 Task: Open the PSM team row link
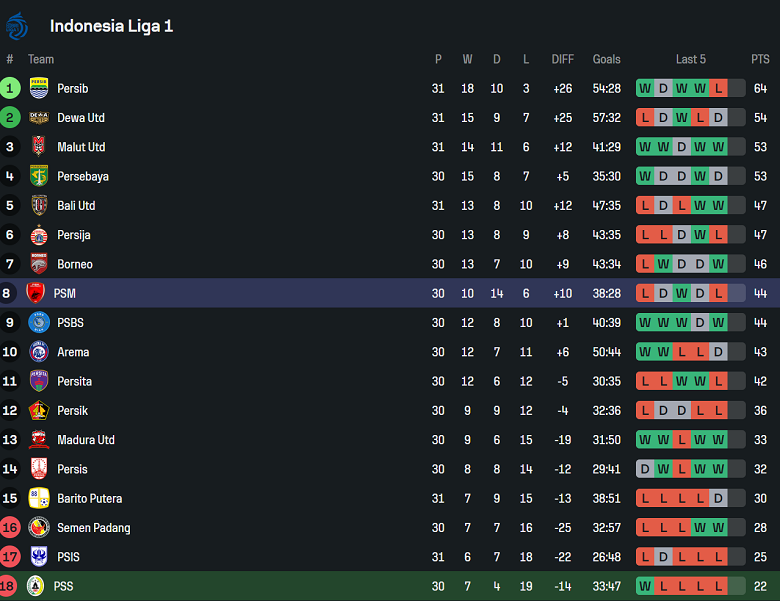(65, 294)
